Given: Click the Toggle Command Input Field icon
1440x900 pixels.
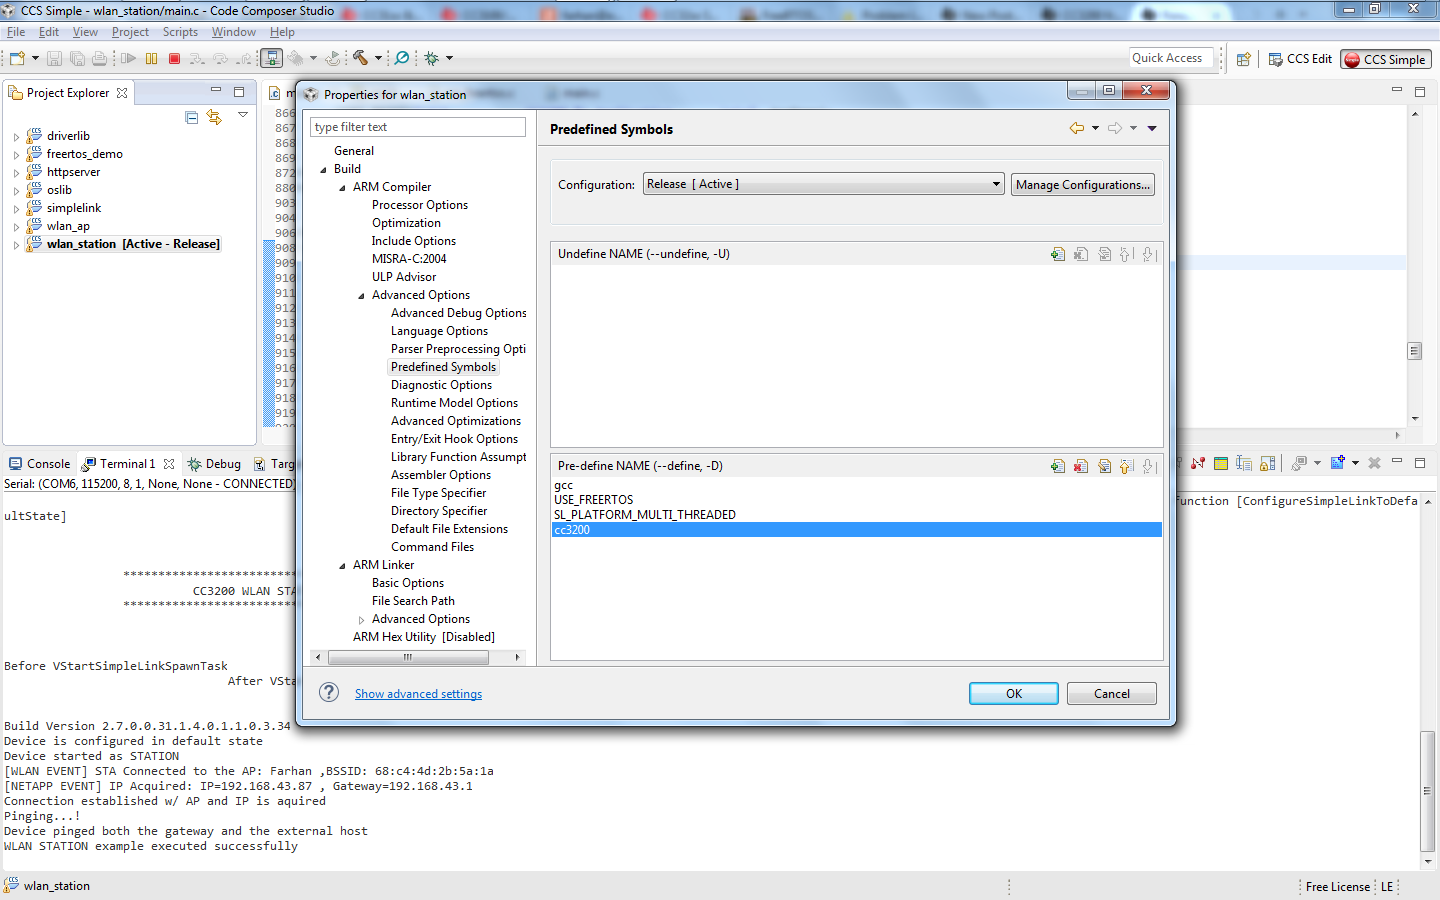Looking at the screenshot, I should pos(1244,463).
